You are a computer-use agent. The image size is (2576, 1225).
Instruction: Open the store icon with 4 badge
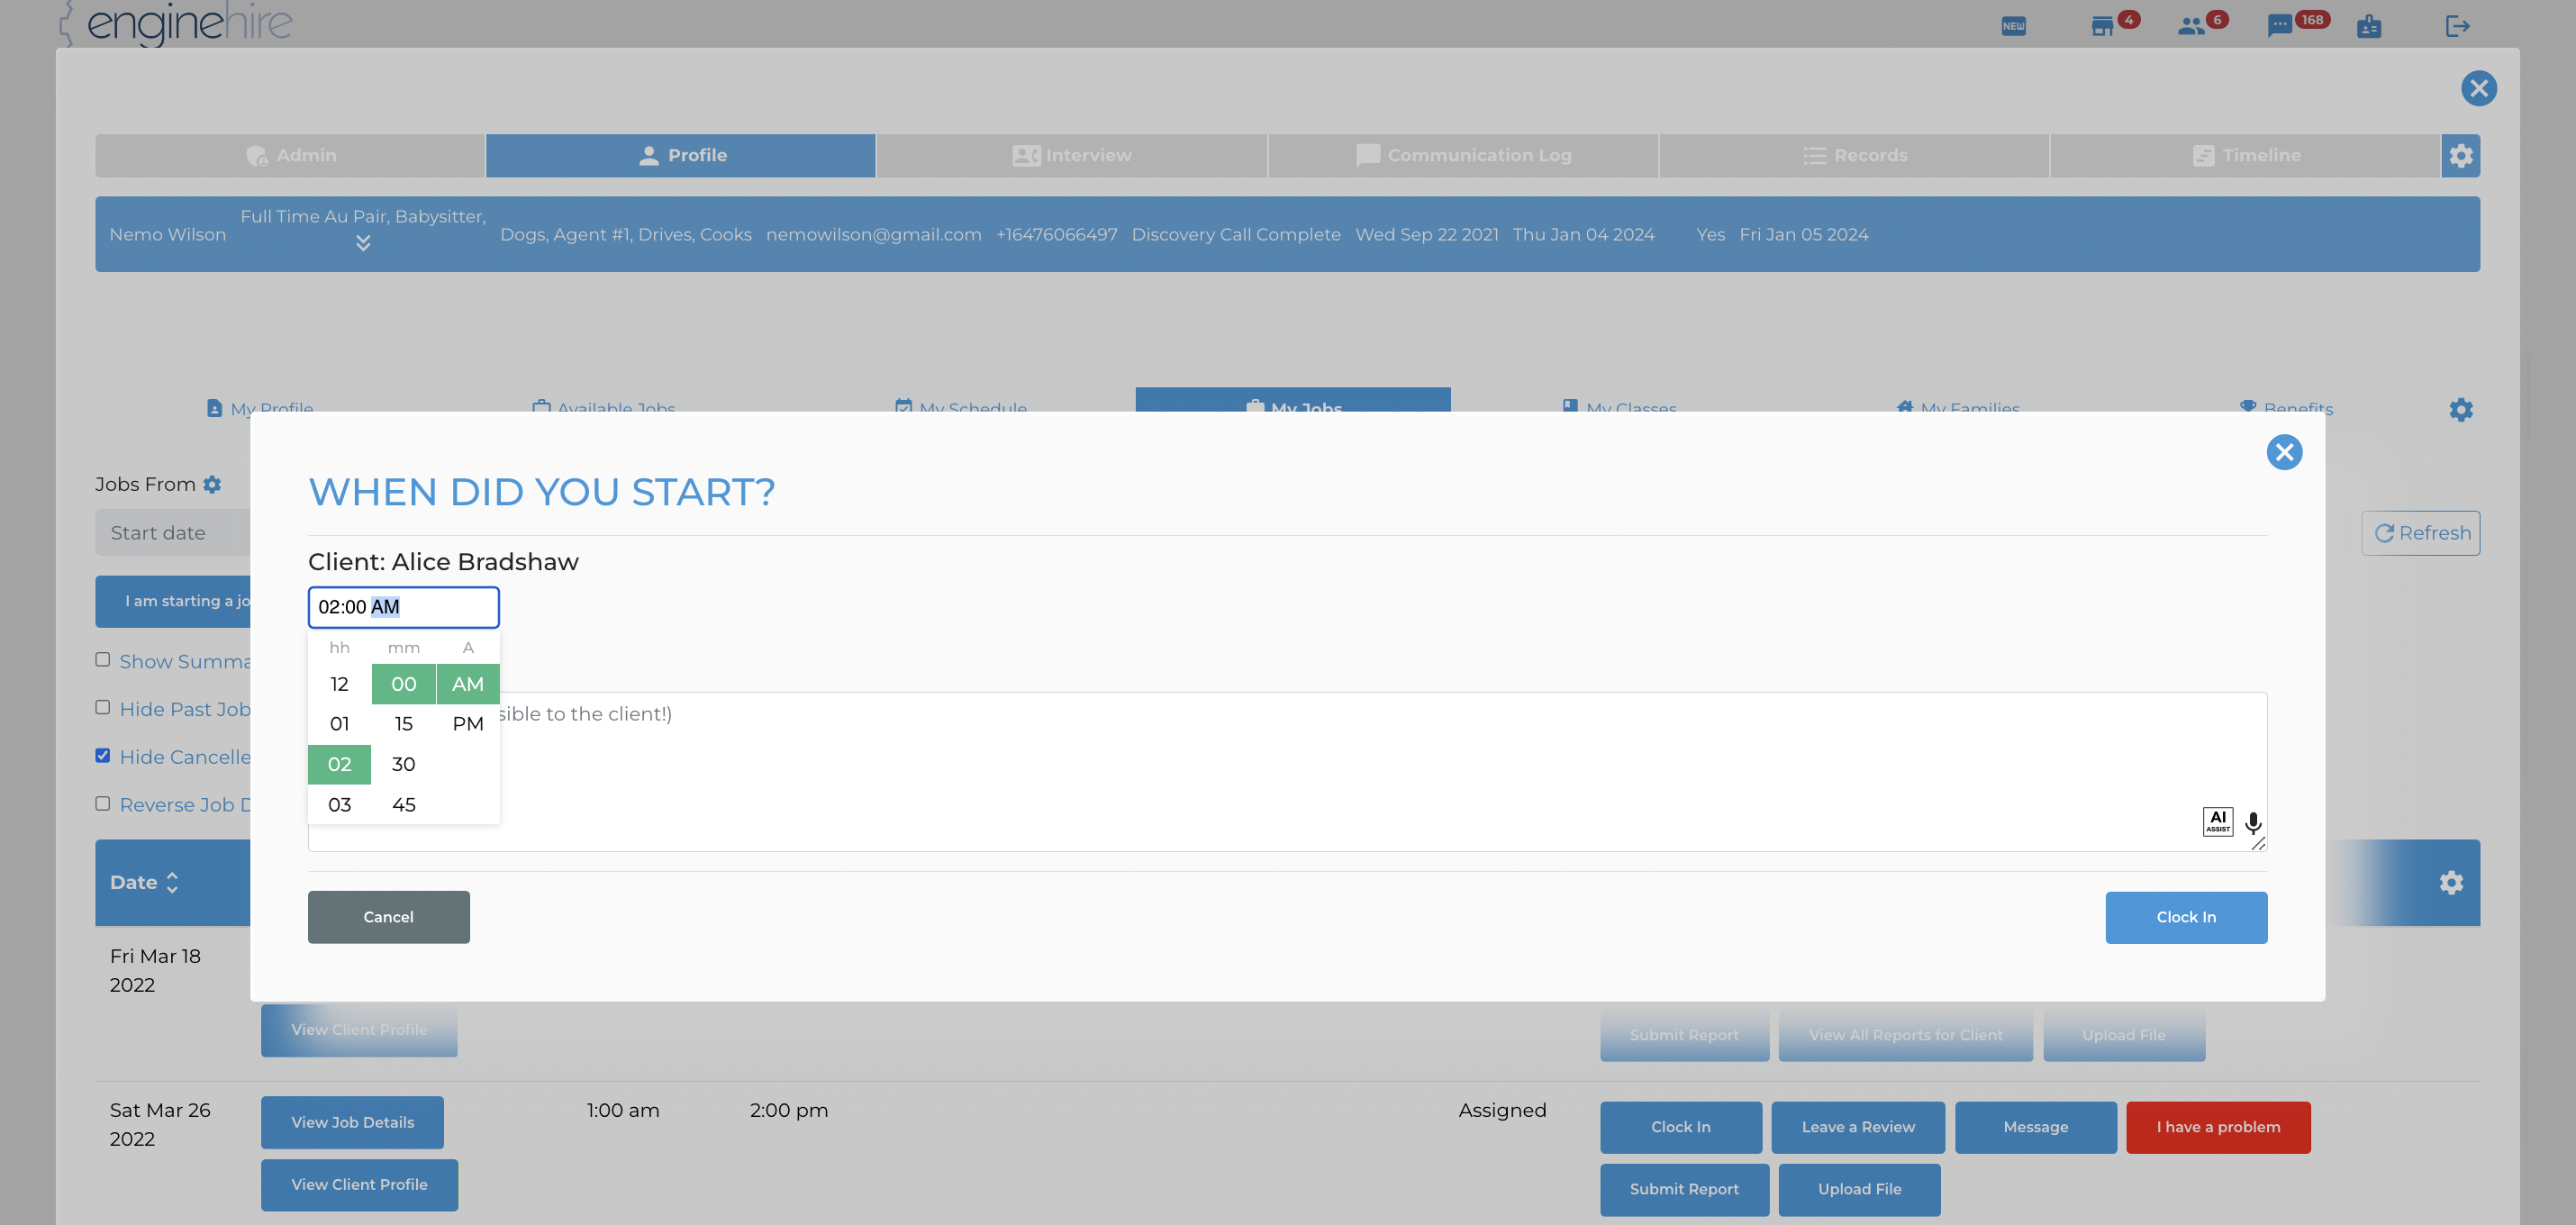click(x=2102, y=25)
